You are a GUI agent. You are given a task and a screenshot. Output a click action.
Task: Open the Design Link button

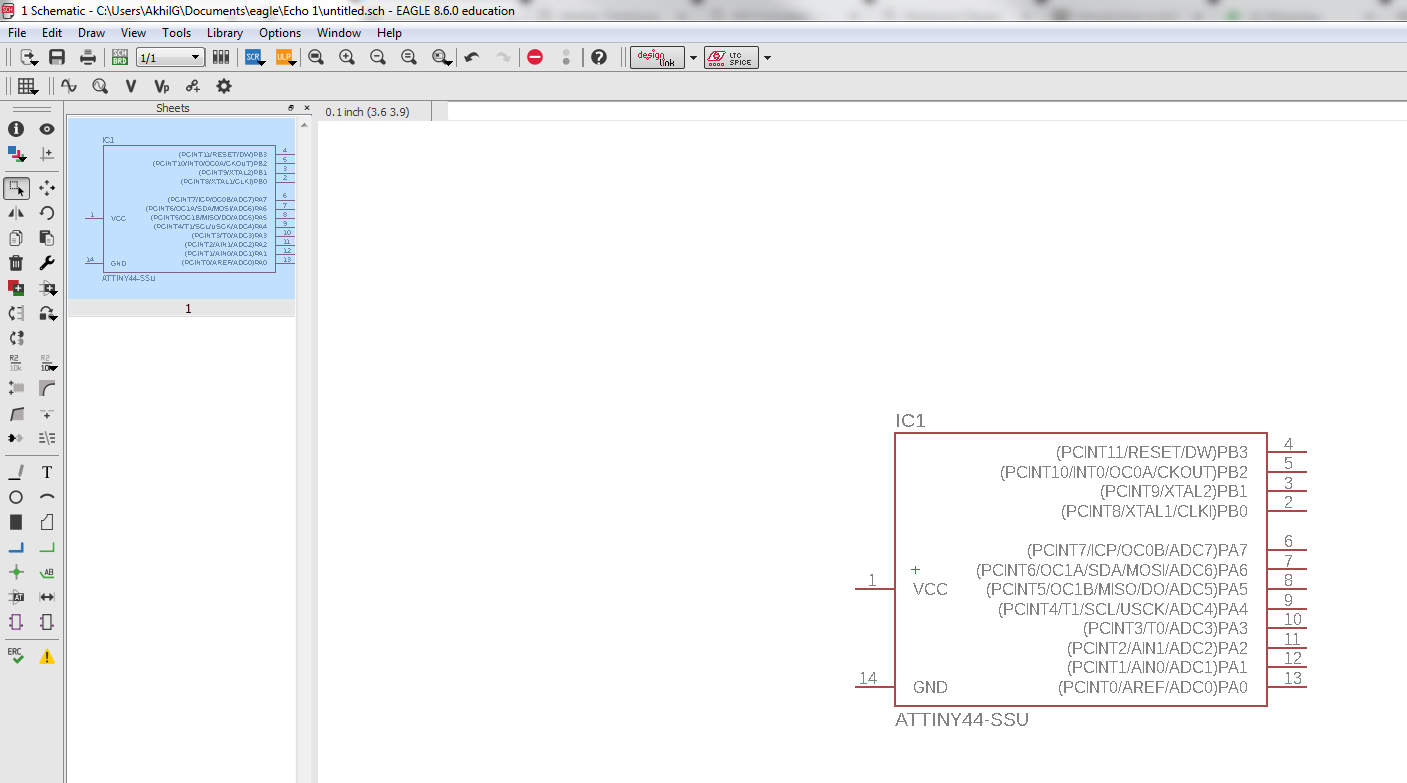click(657, 57)
